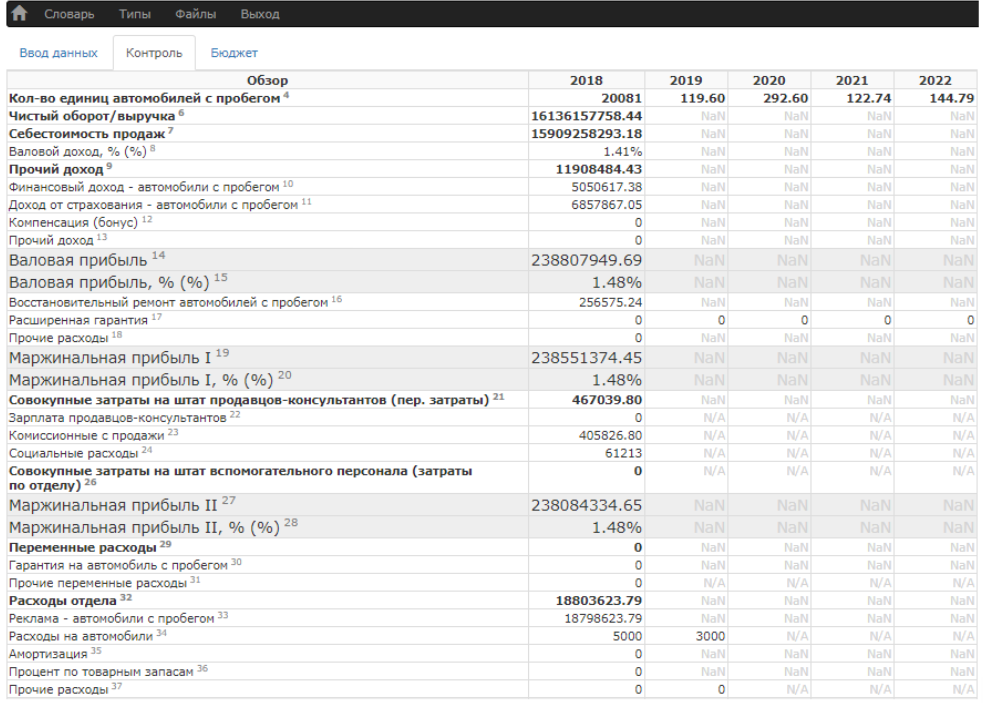Select the value 144.79 for 2022
The width and height of the screenshot is (983, 703).
[x=952, y=98]
